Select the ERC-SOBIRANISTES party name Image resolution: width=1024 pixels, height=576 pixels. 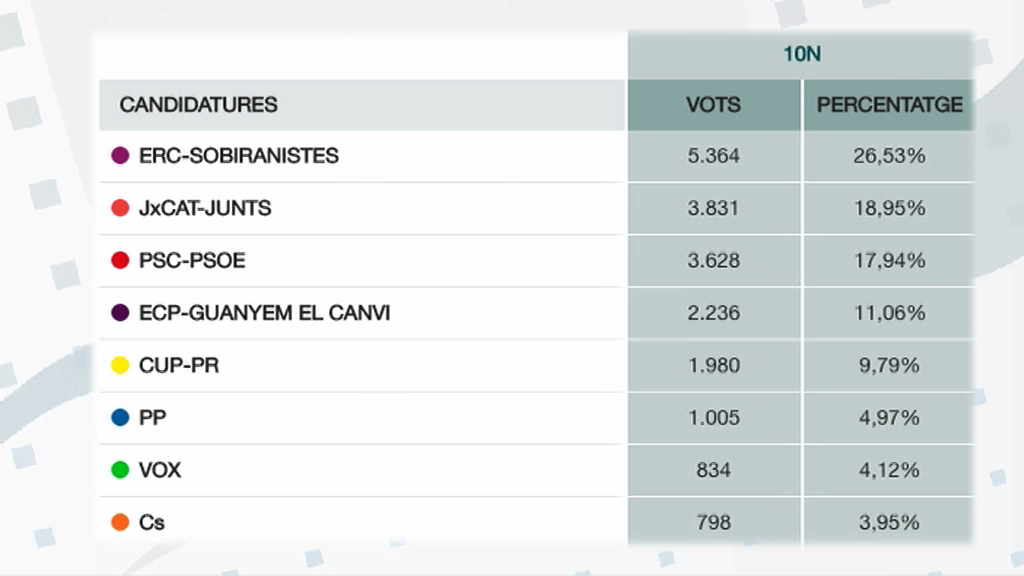tap(239, 155)
